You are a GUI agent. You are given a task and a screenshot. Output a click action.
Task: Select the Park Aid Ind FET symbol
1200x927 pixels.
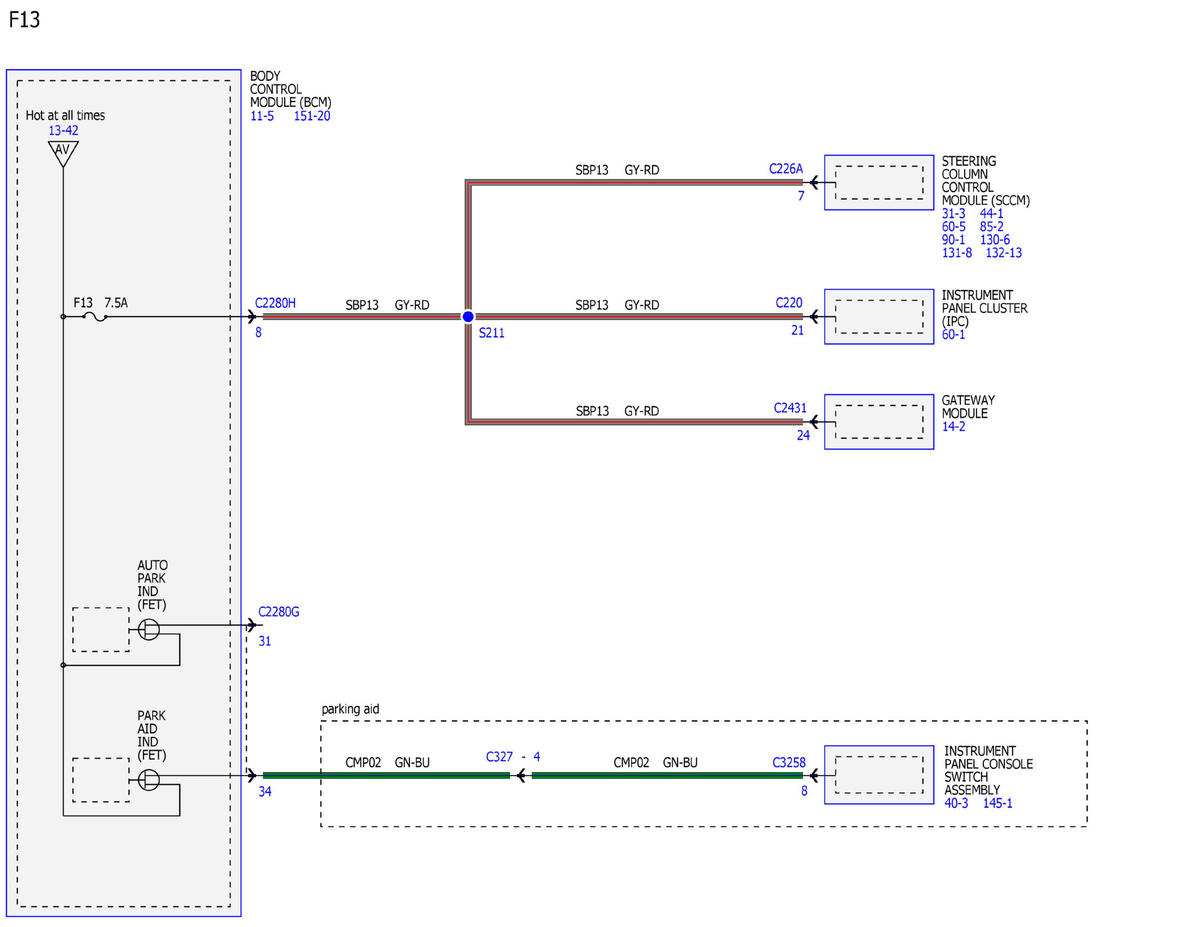tap(148, 780)
